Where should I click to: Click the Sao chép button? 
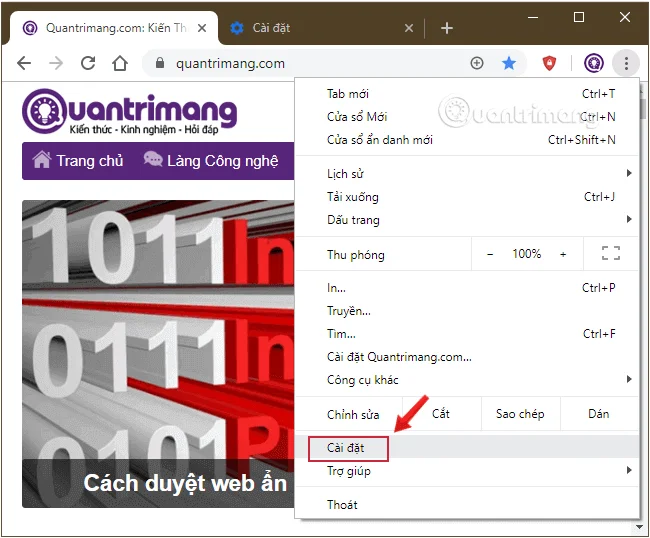[520, 414]
